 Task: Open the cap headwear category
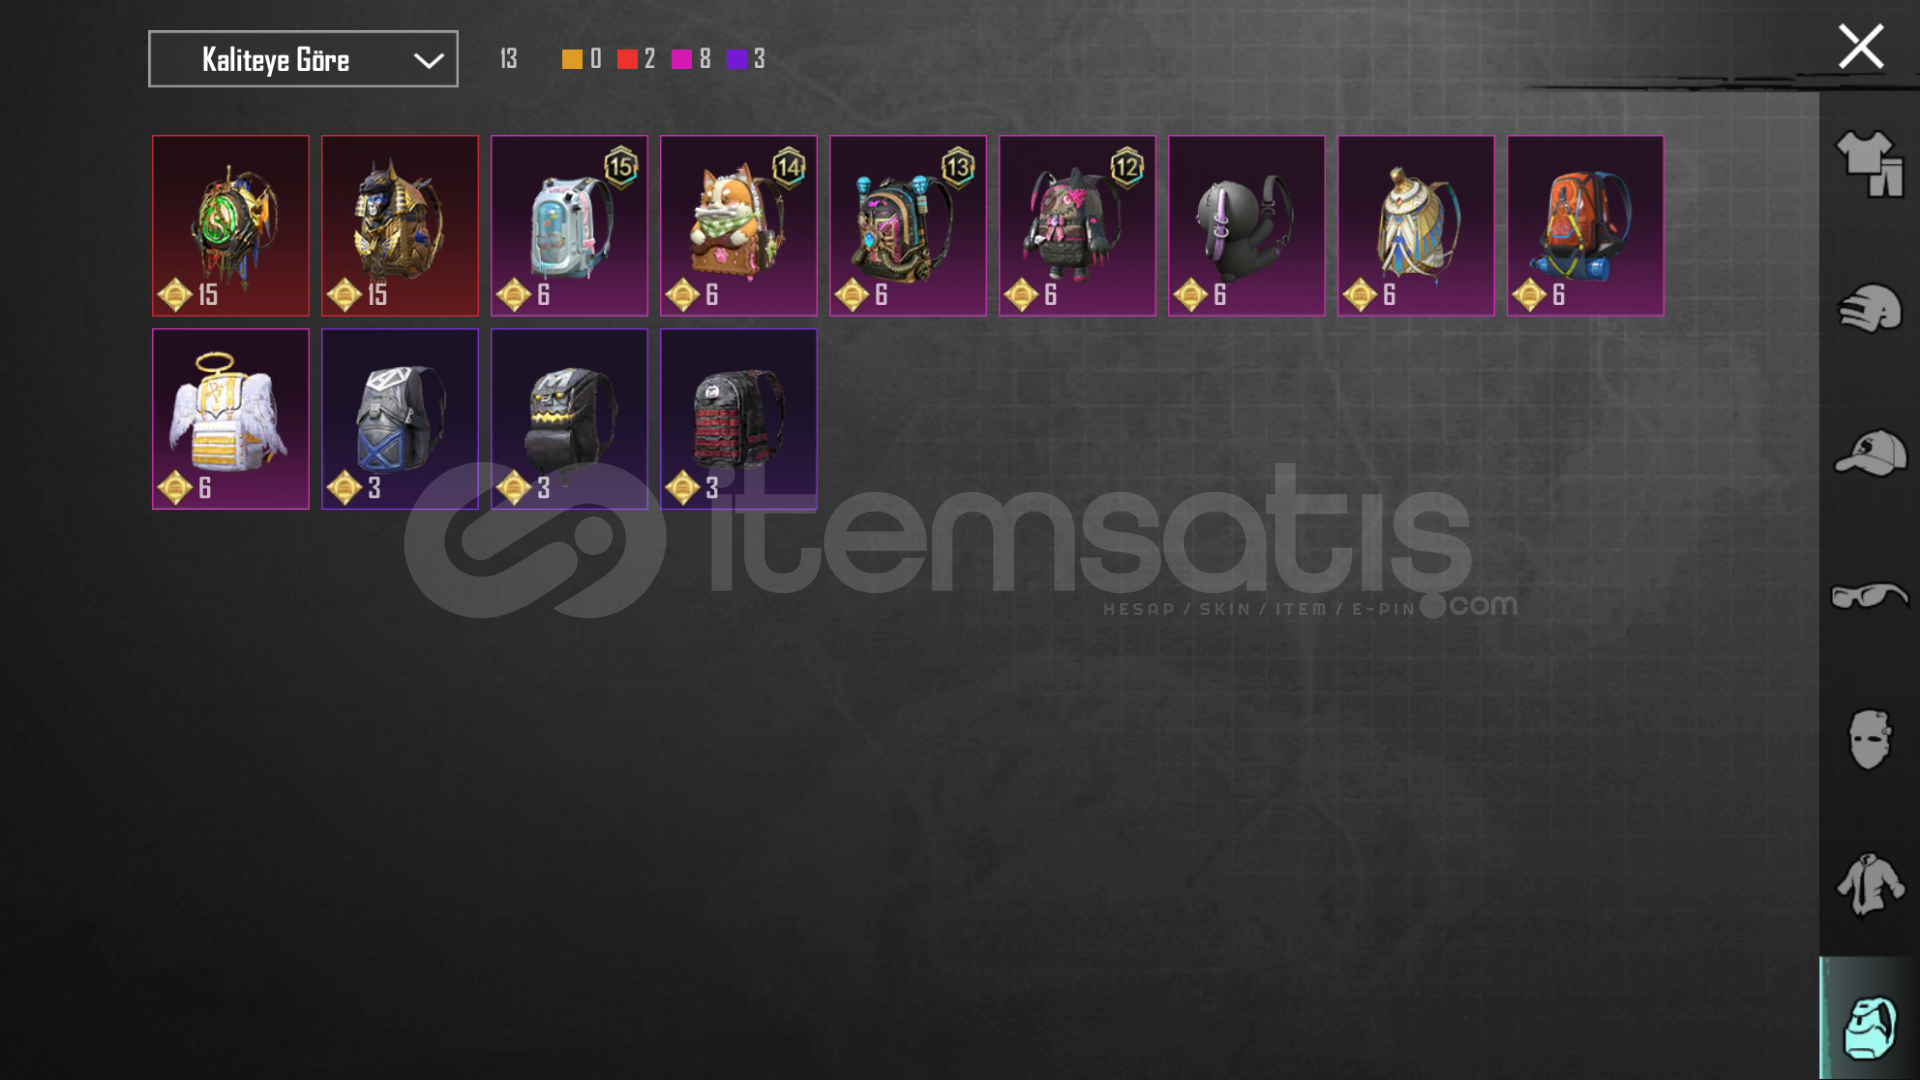click(x=1869, y=453)
